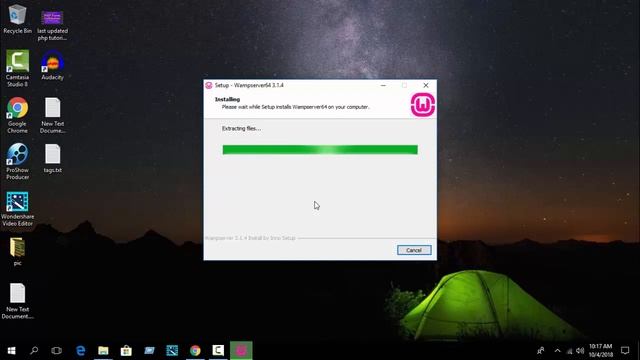Open the Wondershare editor taskbar icon
Image resolution: width=640 pixels, height=360 pixels.
coord(172,351)
